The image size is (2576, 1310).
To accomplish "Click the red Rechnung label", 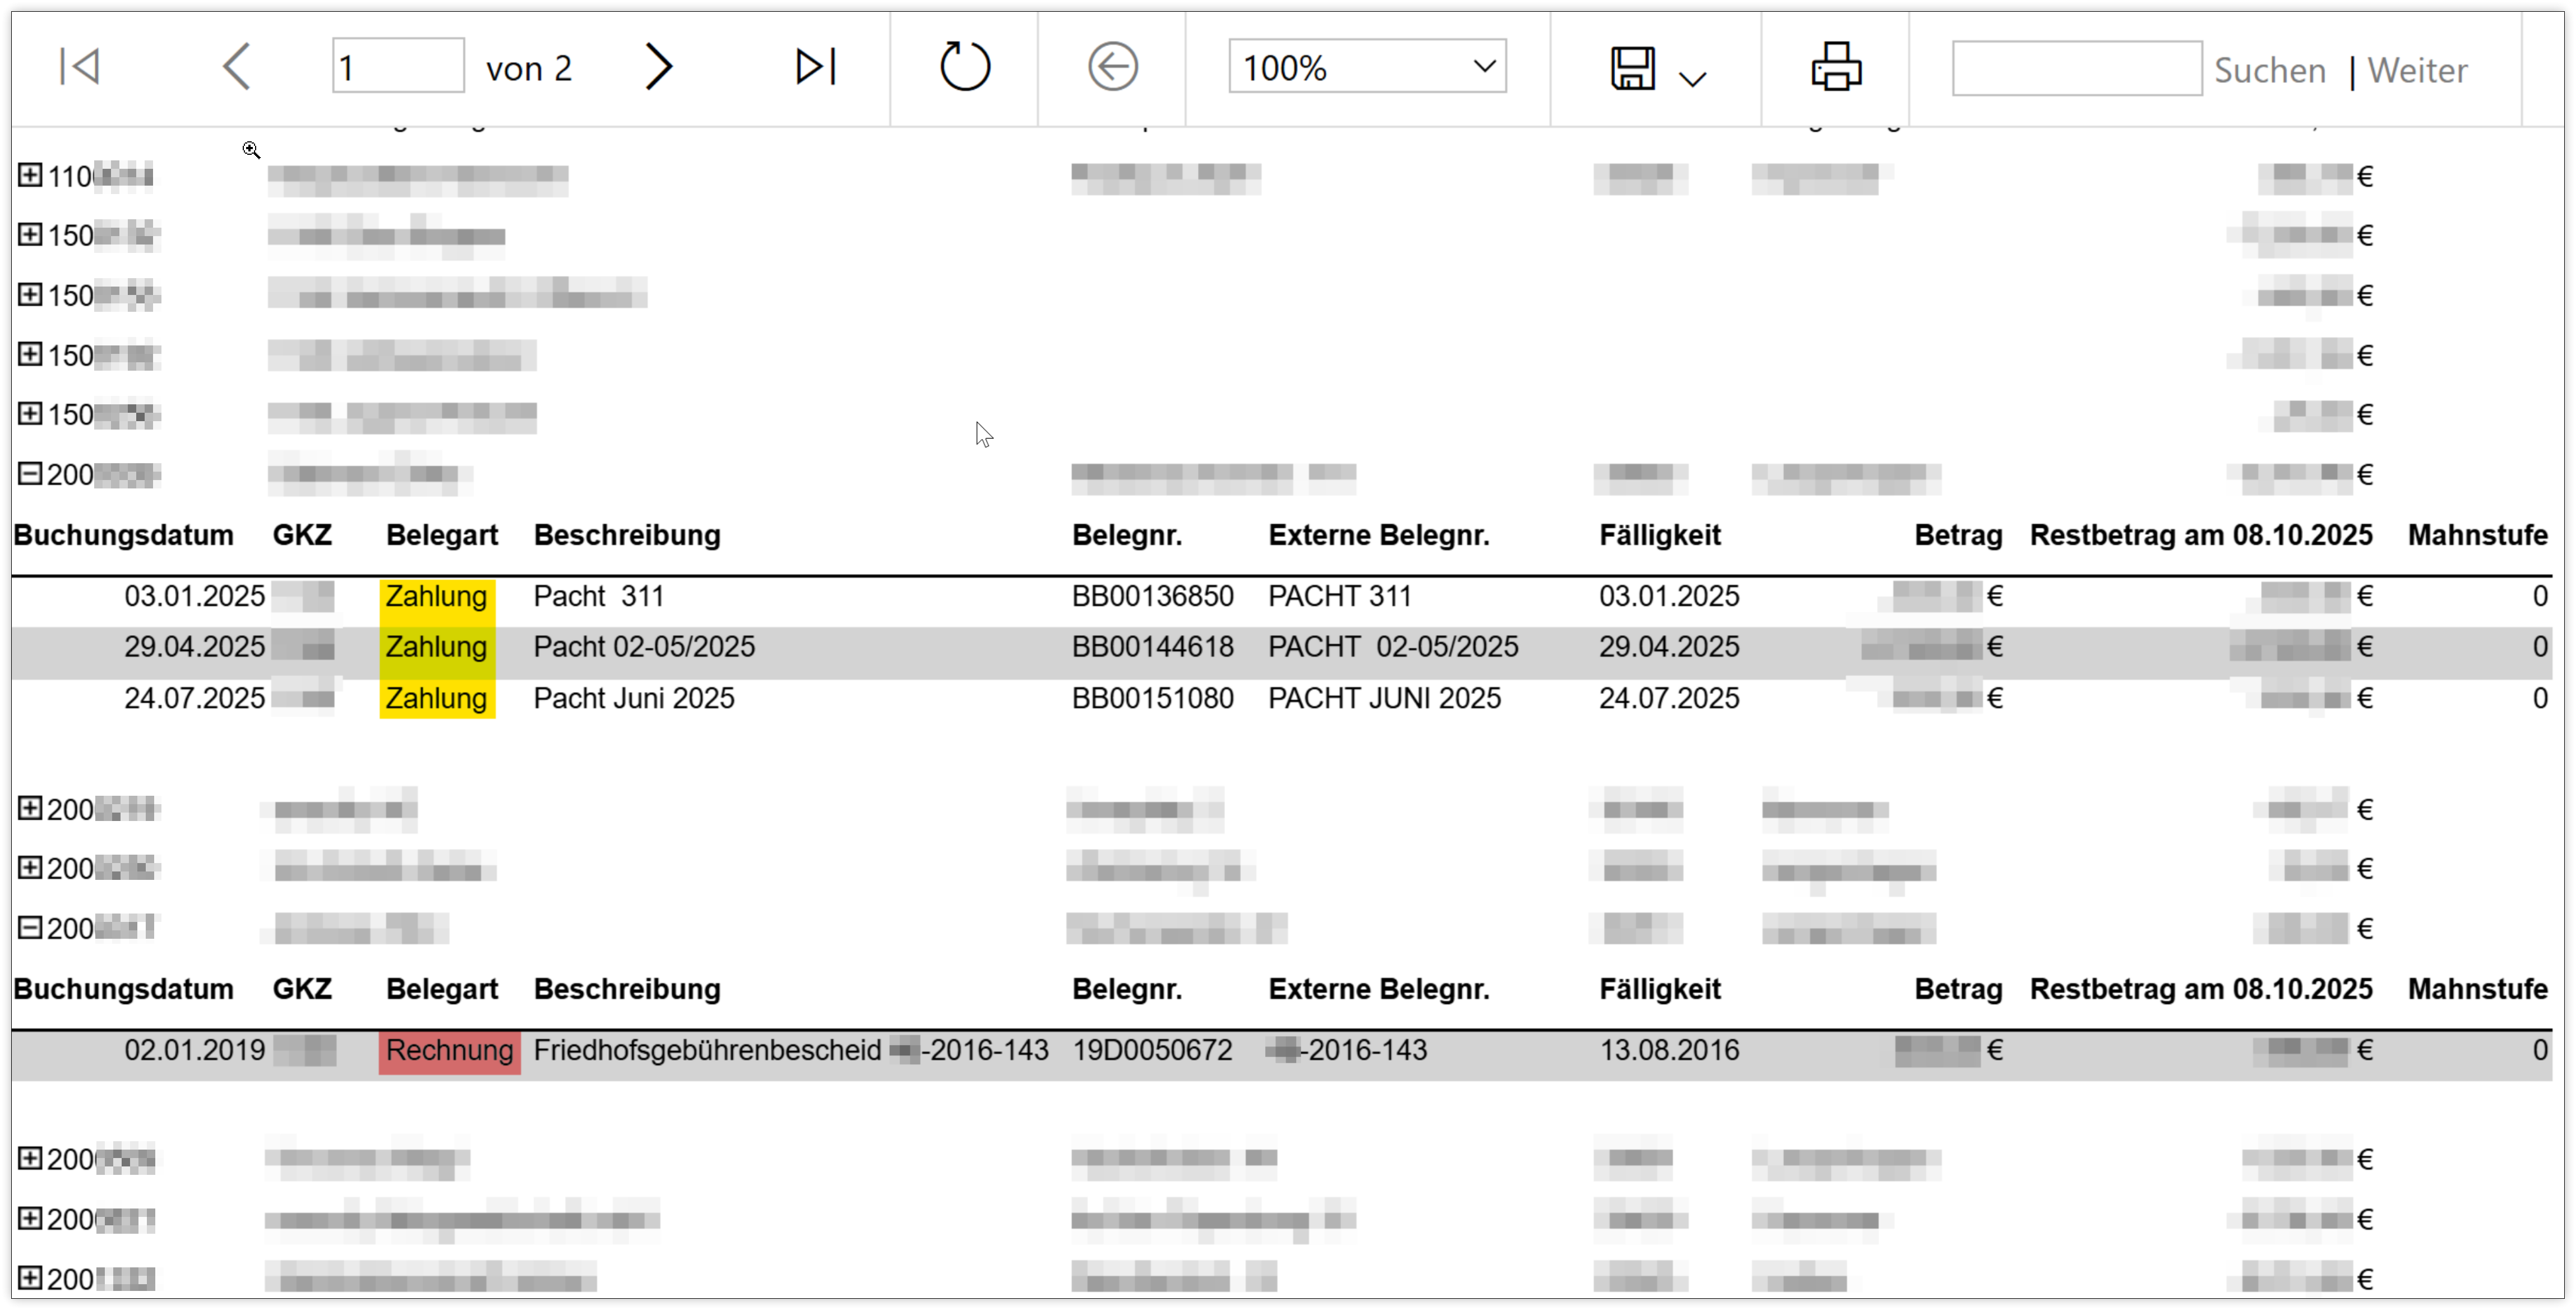I will point(449,1051).
